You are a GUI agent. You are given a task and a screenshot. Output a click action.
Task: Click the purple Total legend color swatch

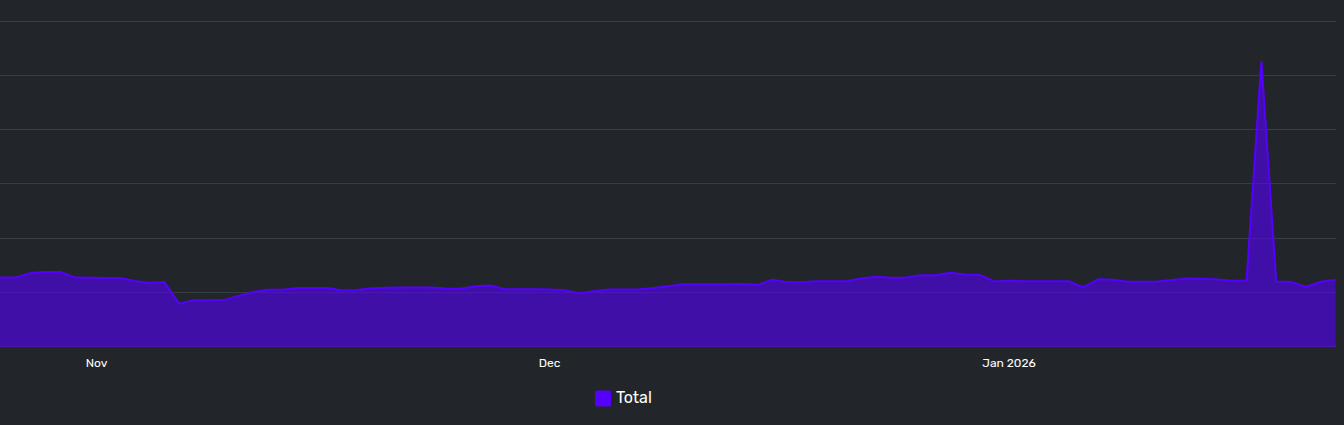click(x=603, y=398)
